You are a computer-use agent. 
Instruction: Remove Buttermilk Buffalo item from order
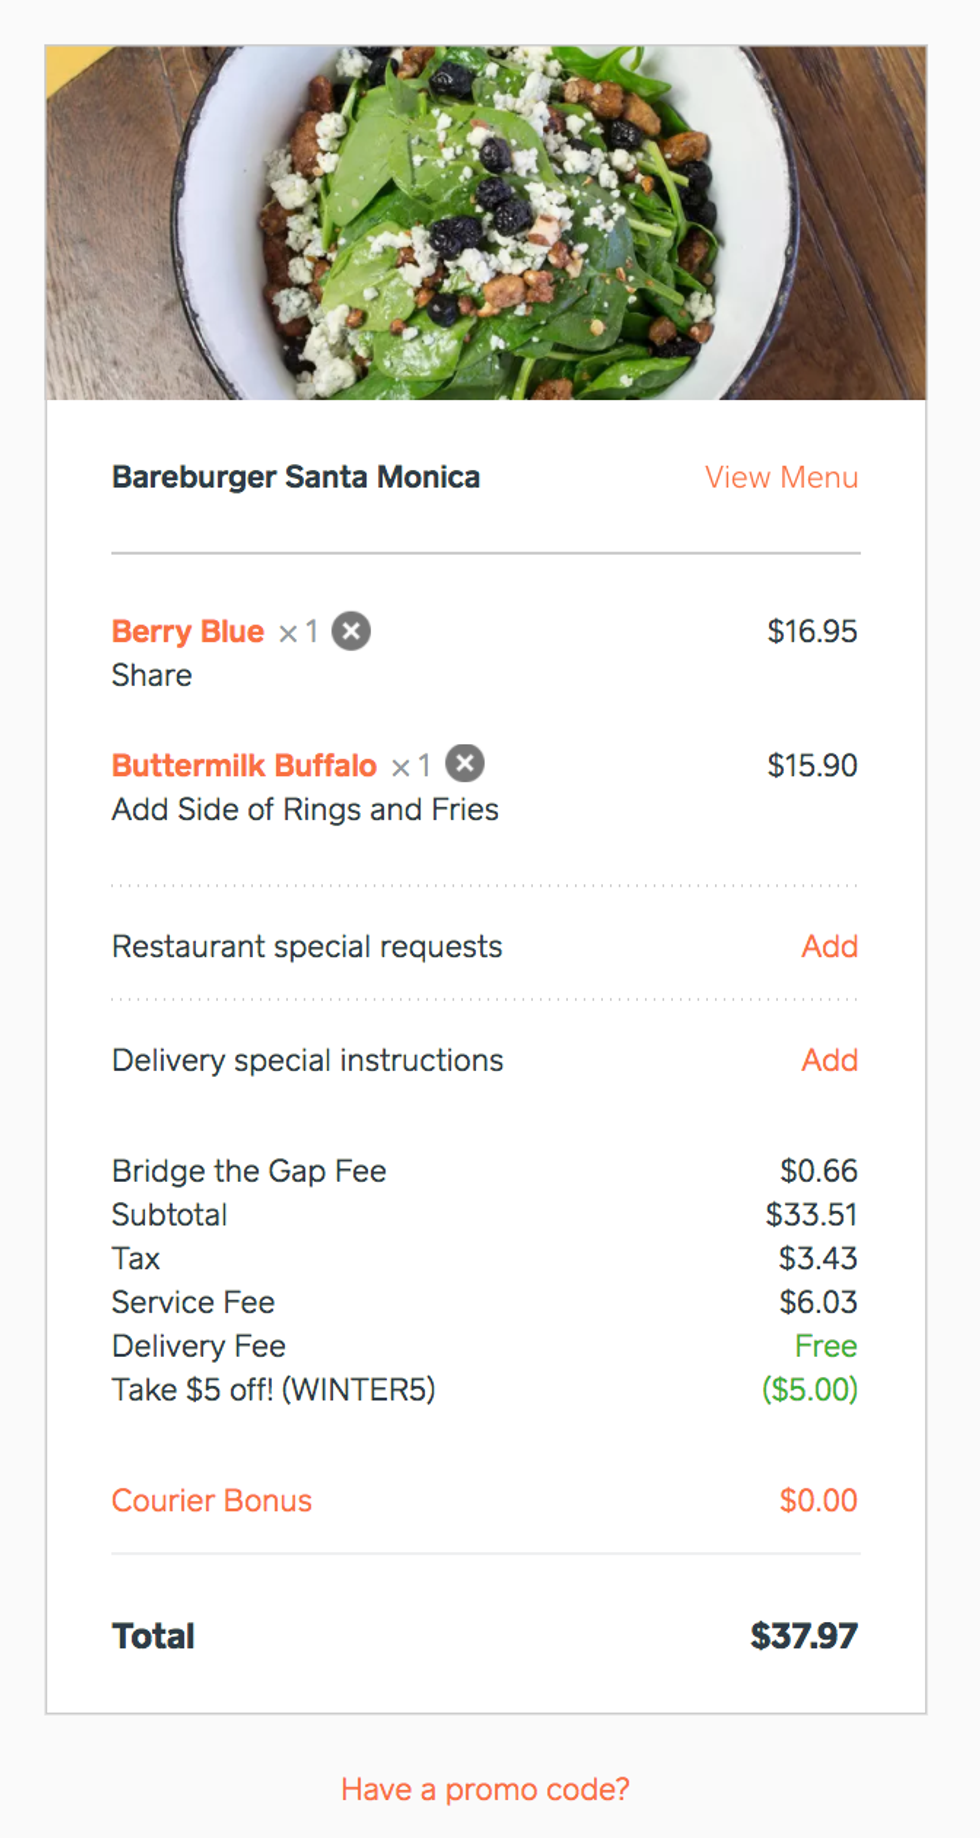[465, 764]
